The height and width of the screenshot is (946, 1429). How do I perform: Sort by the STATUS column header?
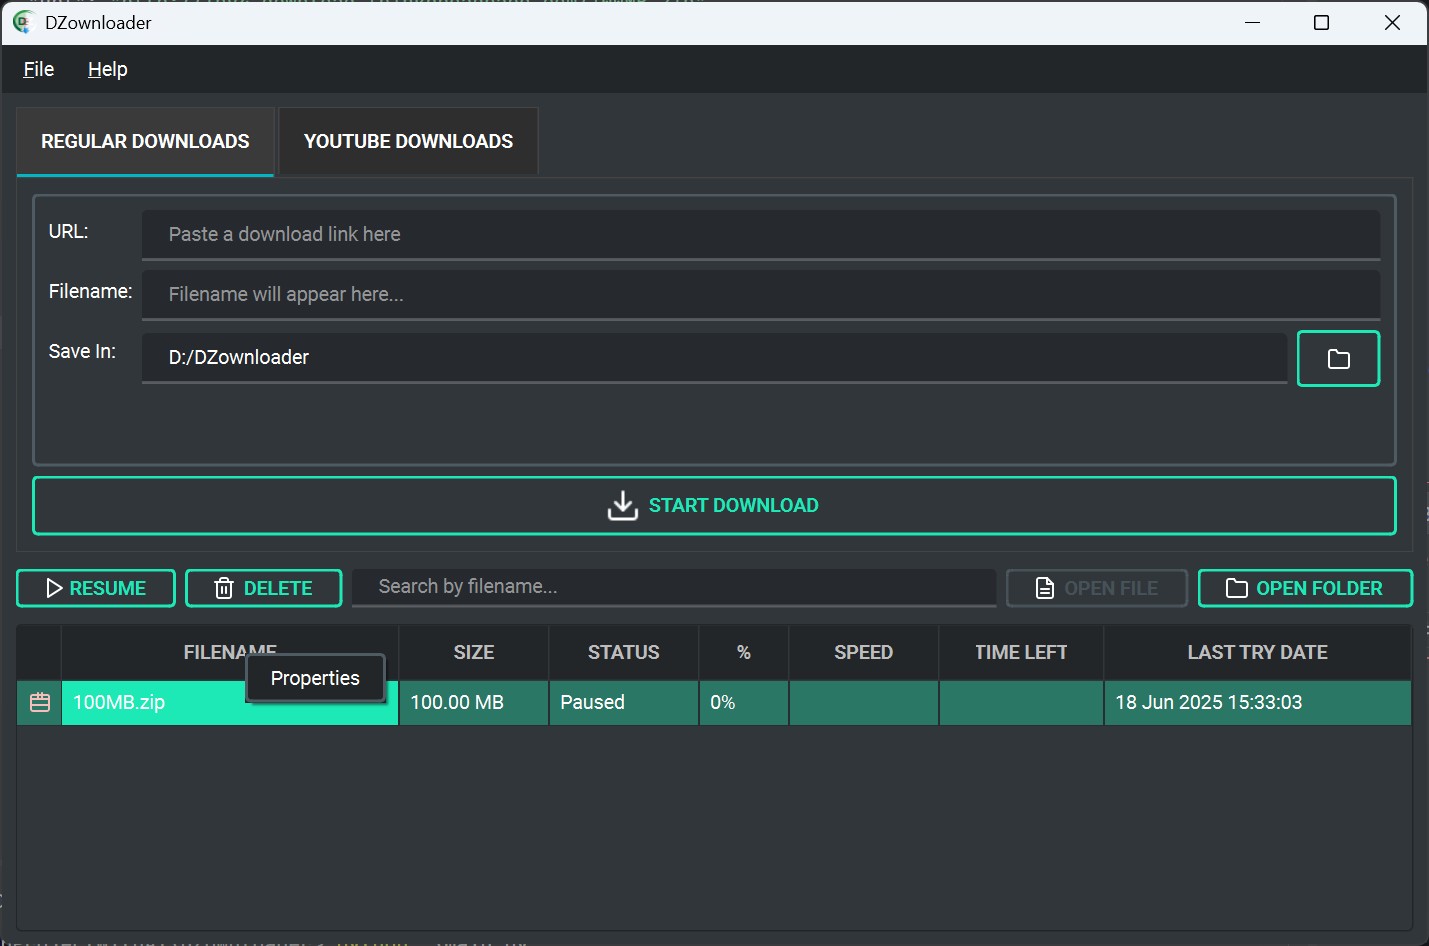click(623, 652)
